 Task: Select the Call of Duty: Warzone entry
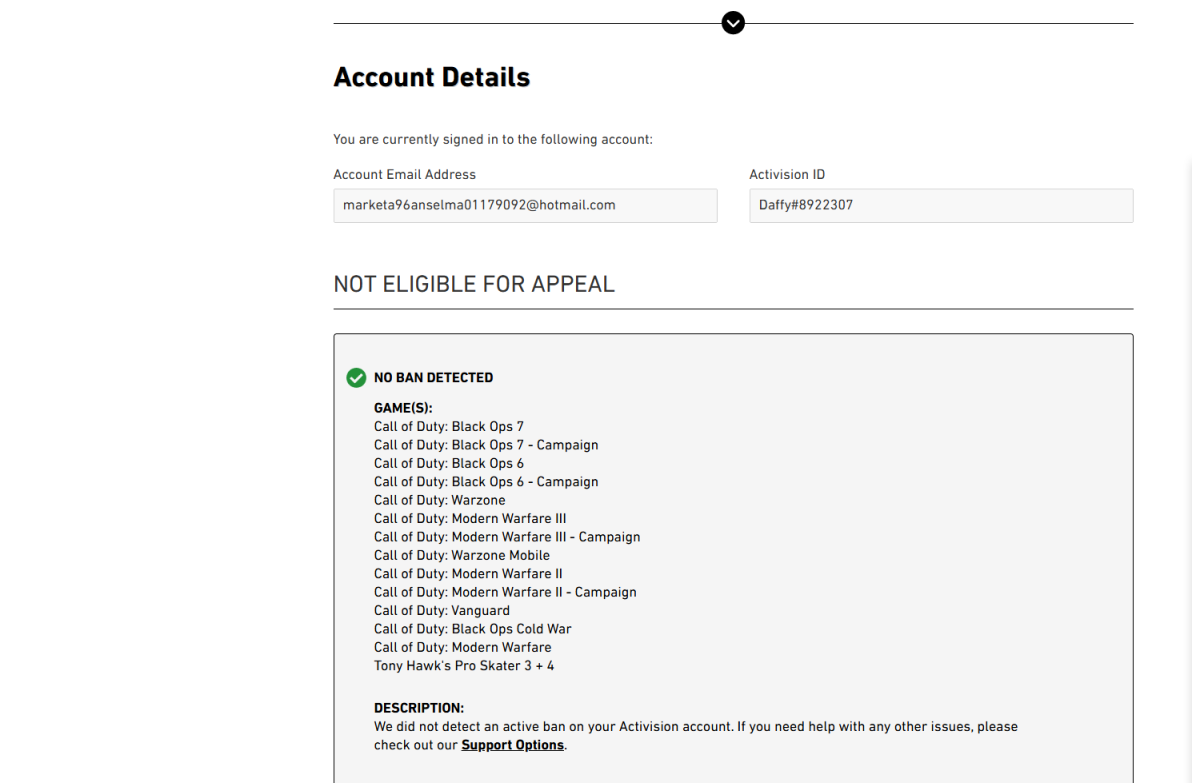point(439,500)
